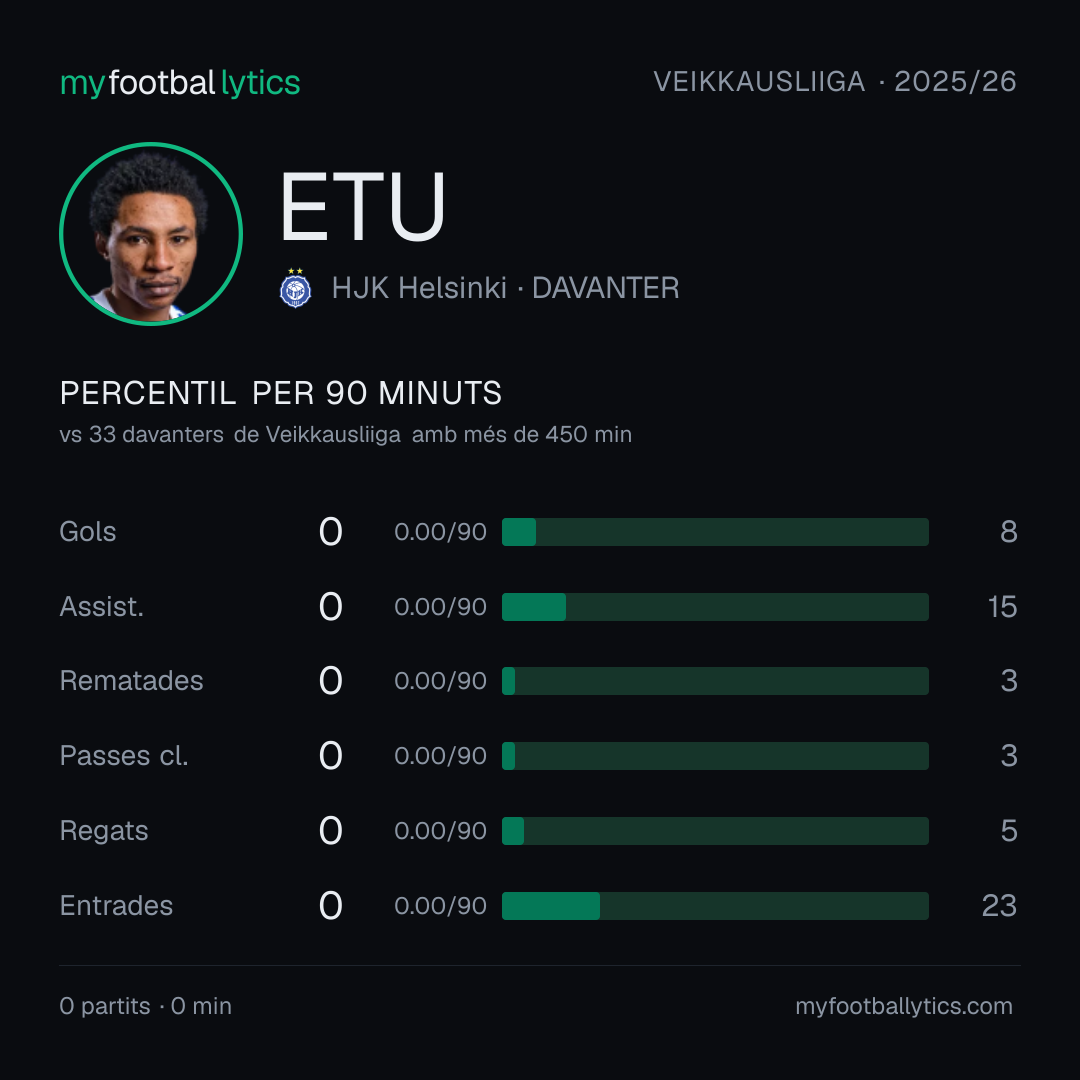The width and height of the screenshot is (1080, 1080).
Task: Select the Rematades stat label
Action: (x=132, y=681)
